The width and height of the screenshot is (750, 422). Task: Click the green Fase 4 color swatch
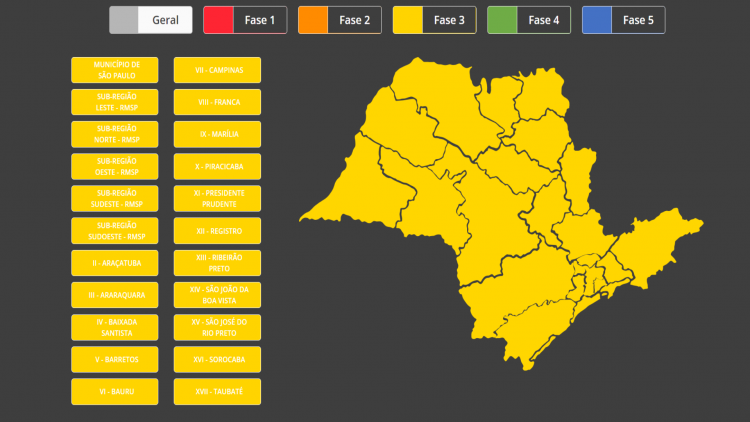click(503, 20)
